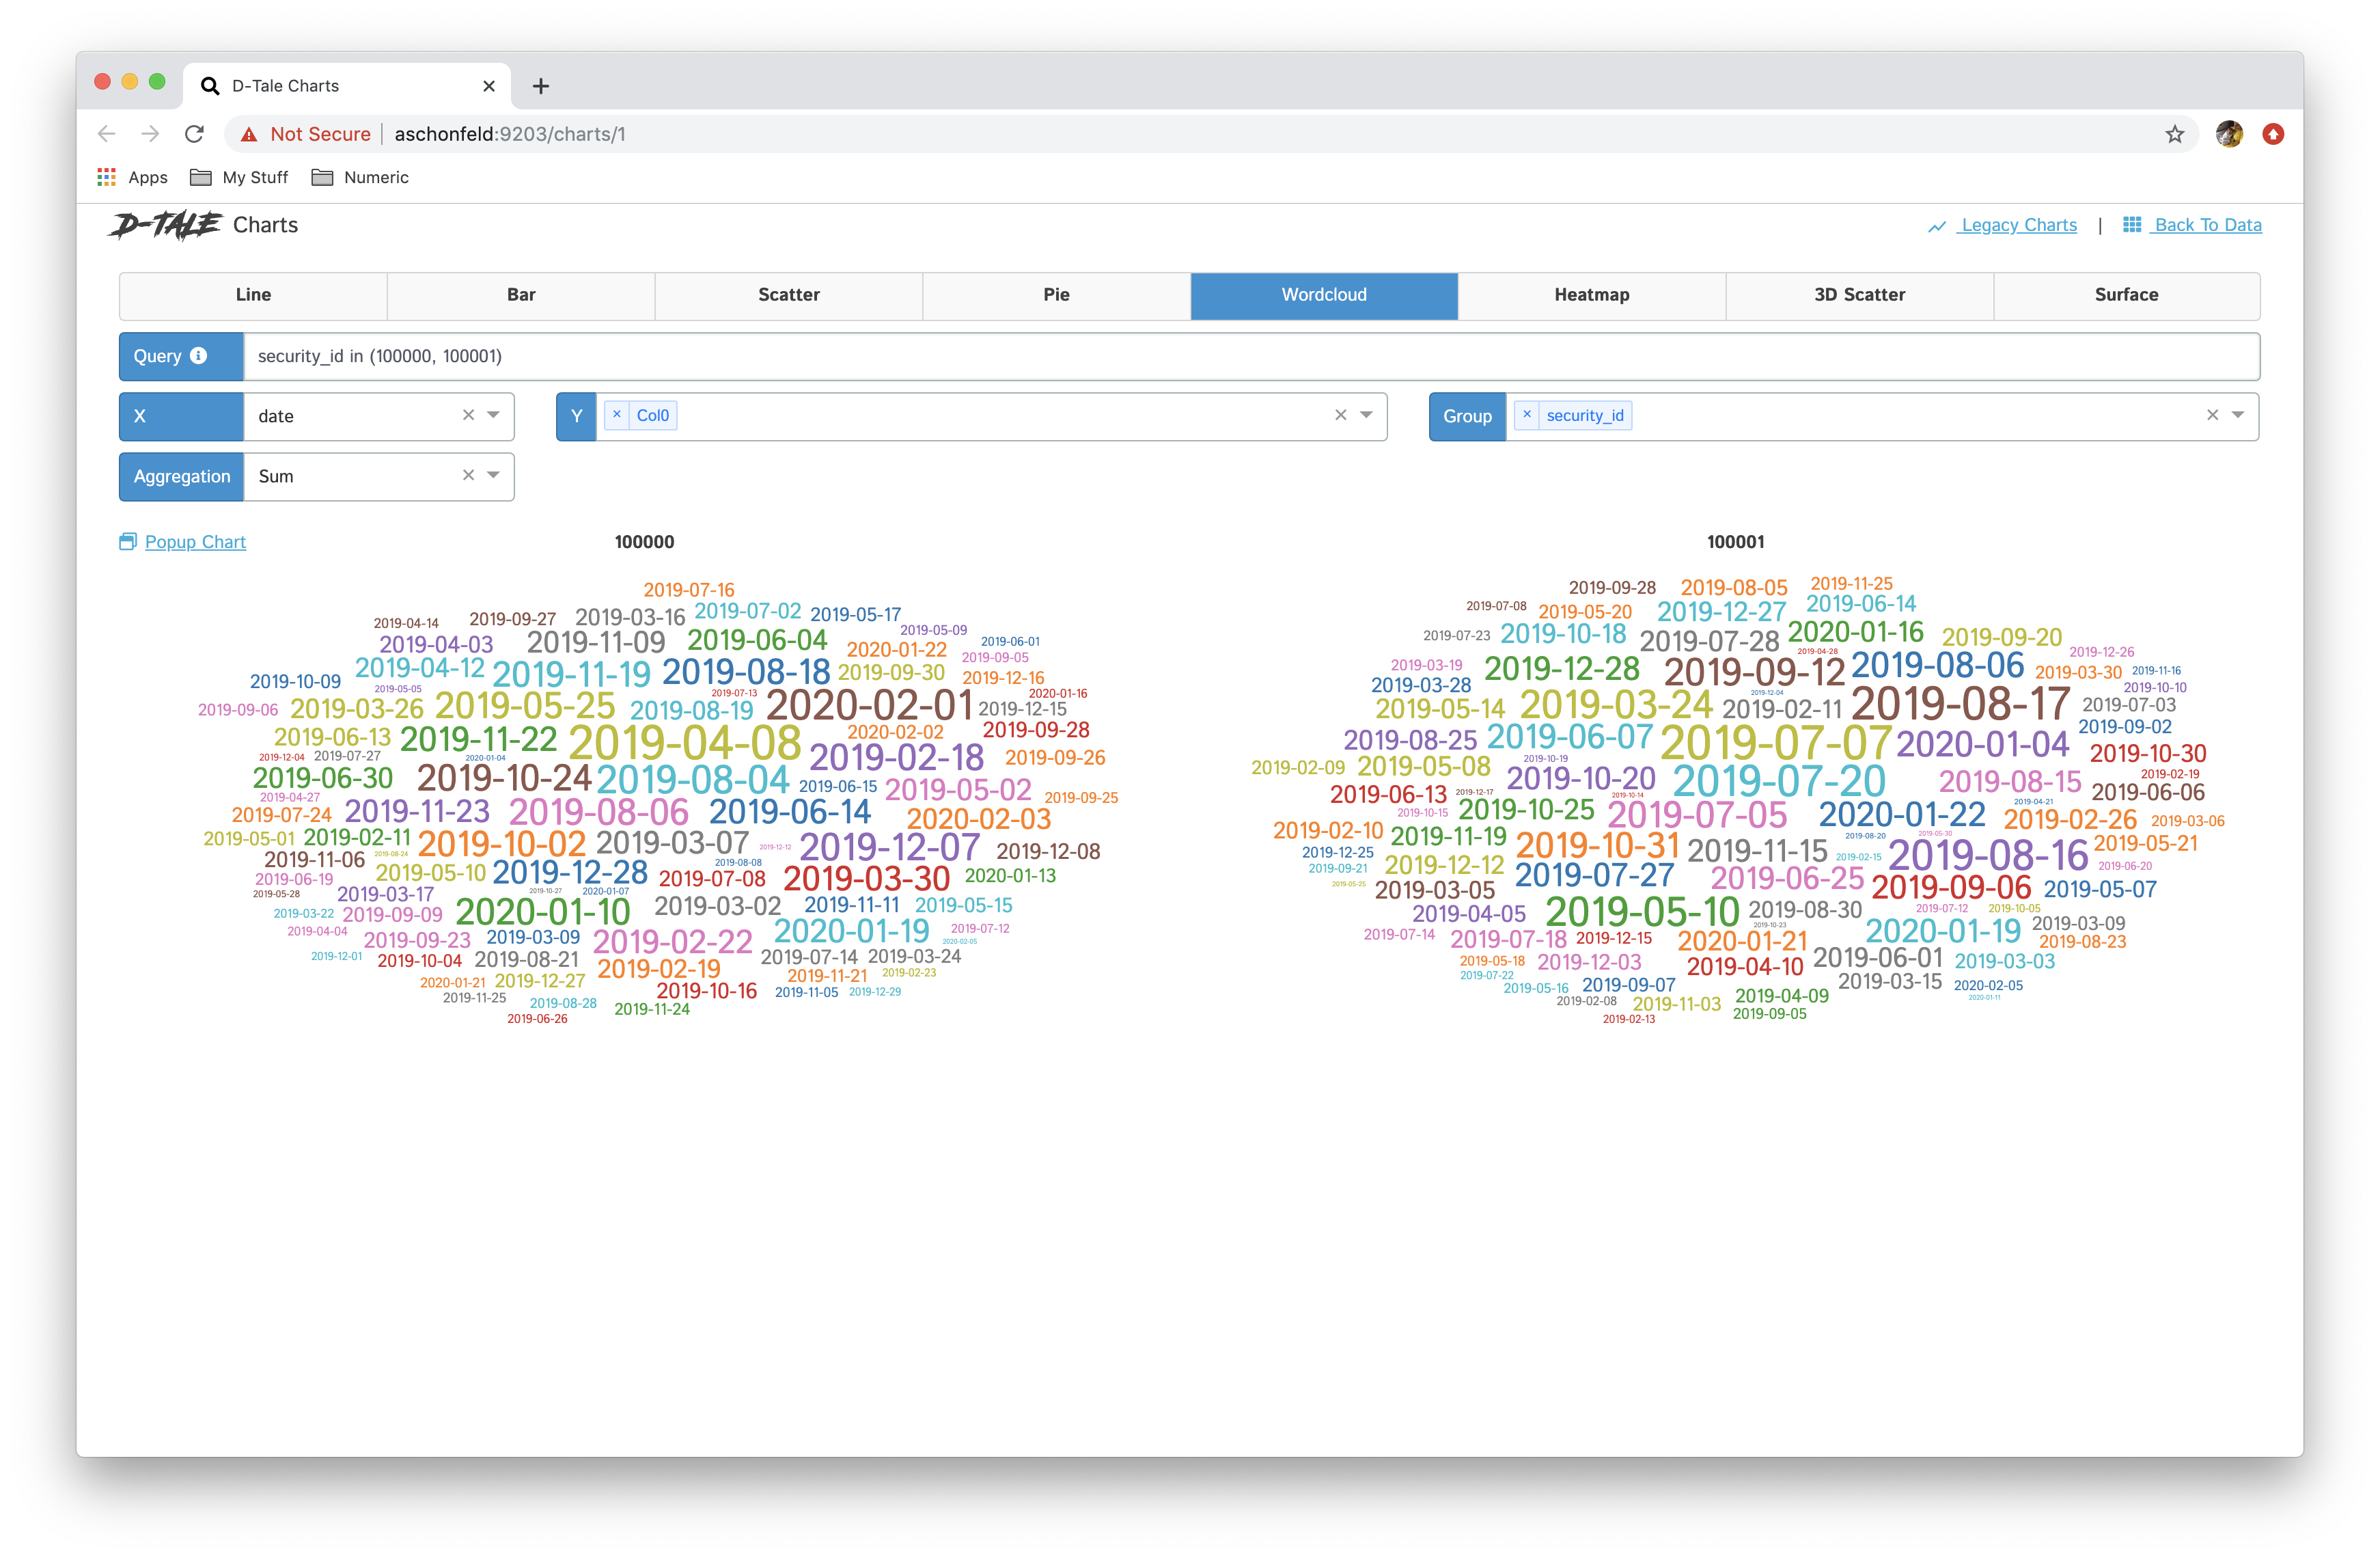Remove the security_id tag from Group
2380x1558 pixels.
(1527, 415)
